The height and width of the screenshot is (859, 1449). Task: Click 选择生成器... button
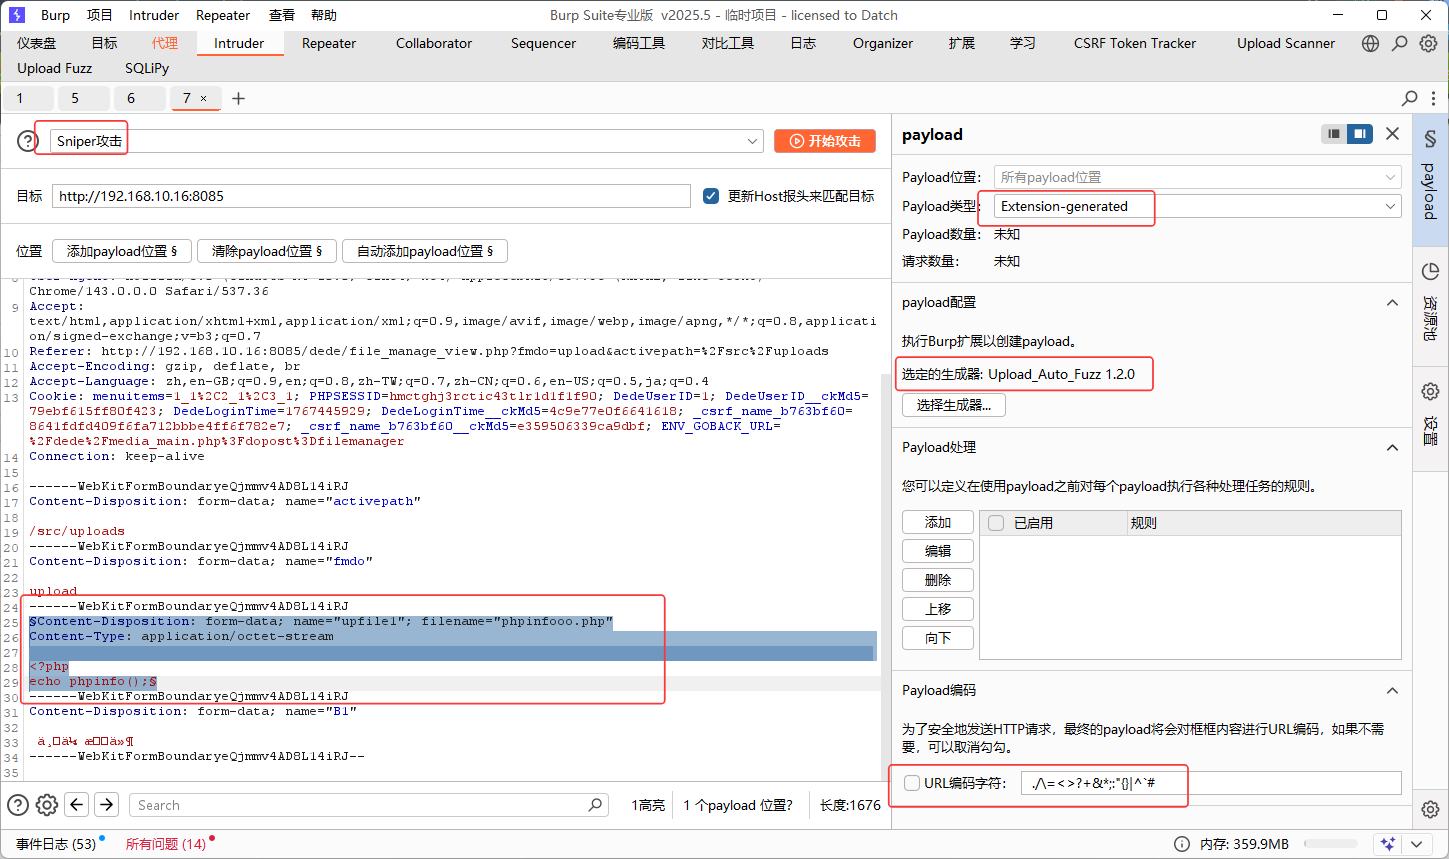[x=954, y=405]
